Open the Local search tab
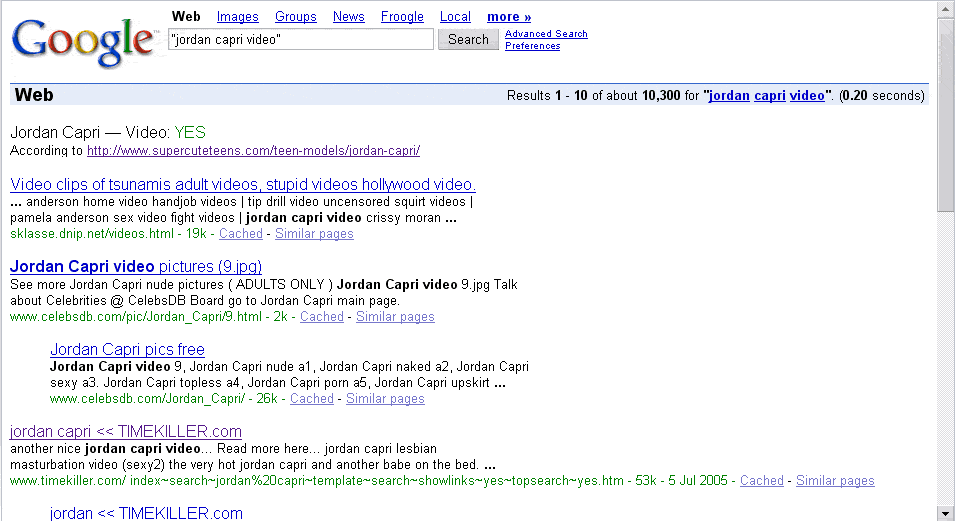Image resolution: width=955 pixels, height=521 pixels. click(x=455, y=17)
